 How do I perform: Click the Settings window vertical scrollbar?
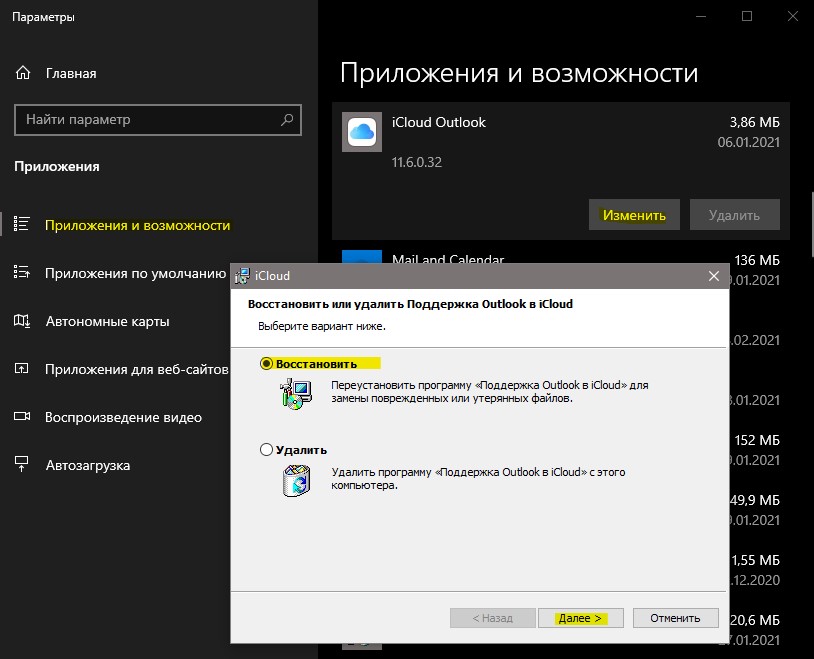point(812,224)
